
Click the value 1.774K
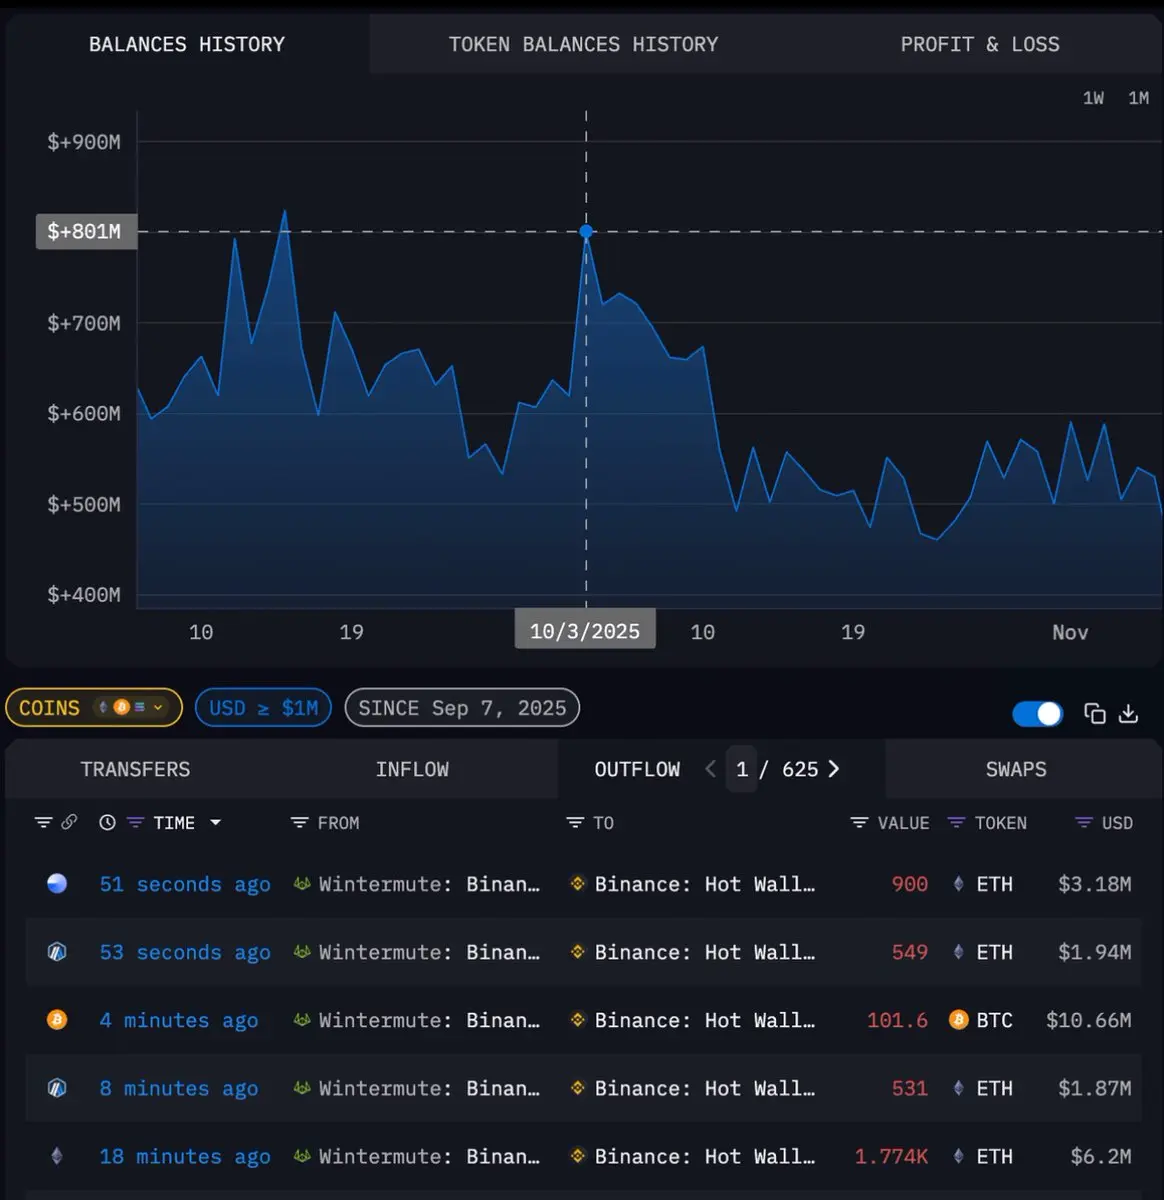(x=891, y=1156)
